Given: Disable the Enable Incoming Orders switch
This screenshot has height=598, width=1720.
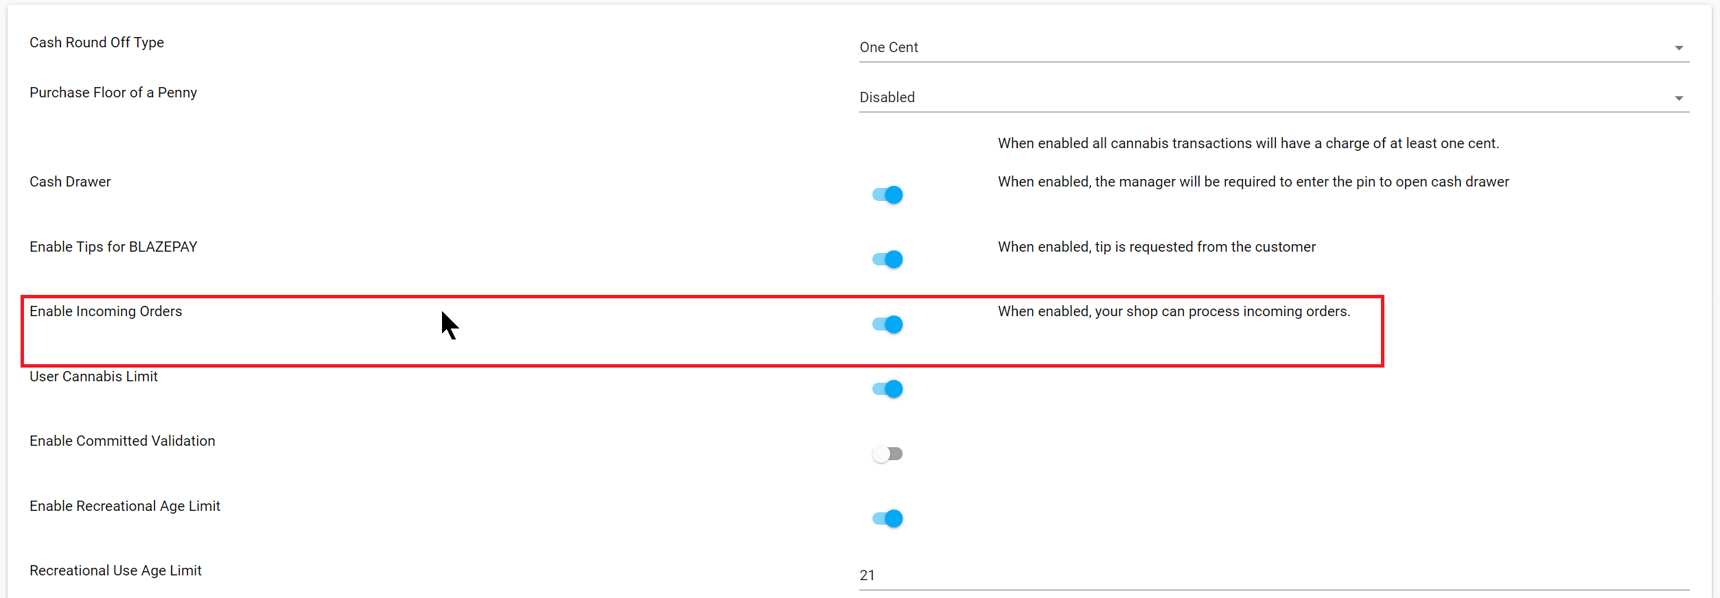Looking at the screenshot, I should [886, 324].
